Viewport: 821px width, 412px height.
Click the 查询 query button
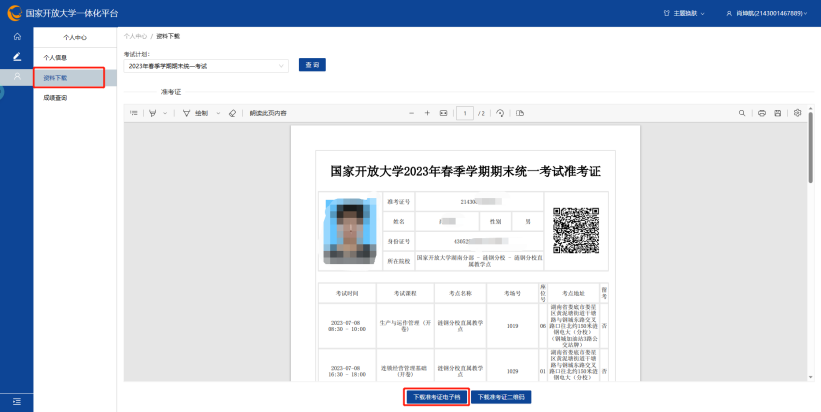coord(312,65)
